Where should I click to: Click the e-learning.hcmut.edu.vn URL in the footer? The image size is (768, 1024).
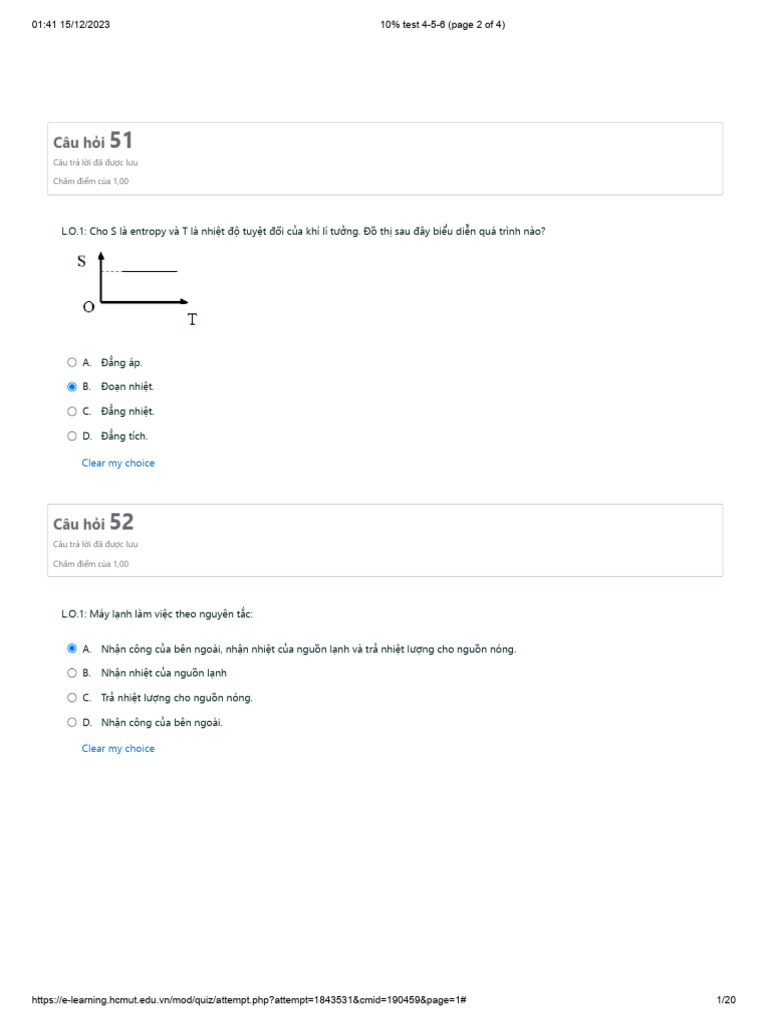click(x=250, y=1000)
